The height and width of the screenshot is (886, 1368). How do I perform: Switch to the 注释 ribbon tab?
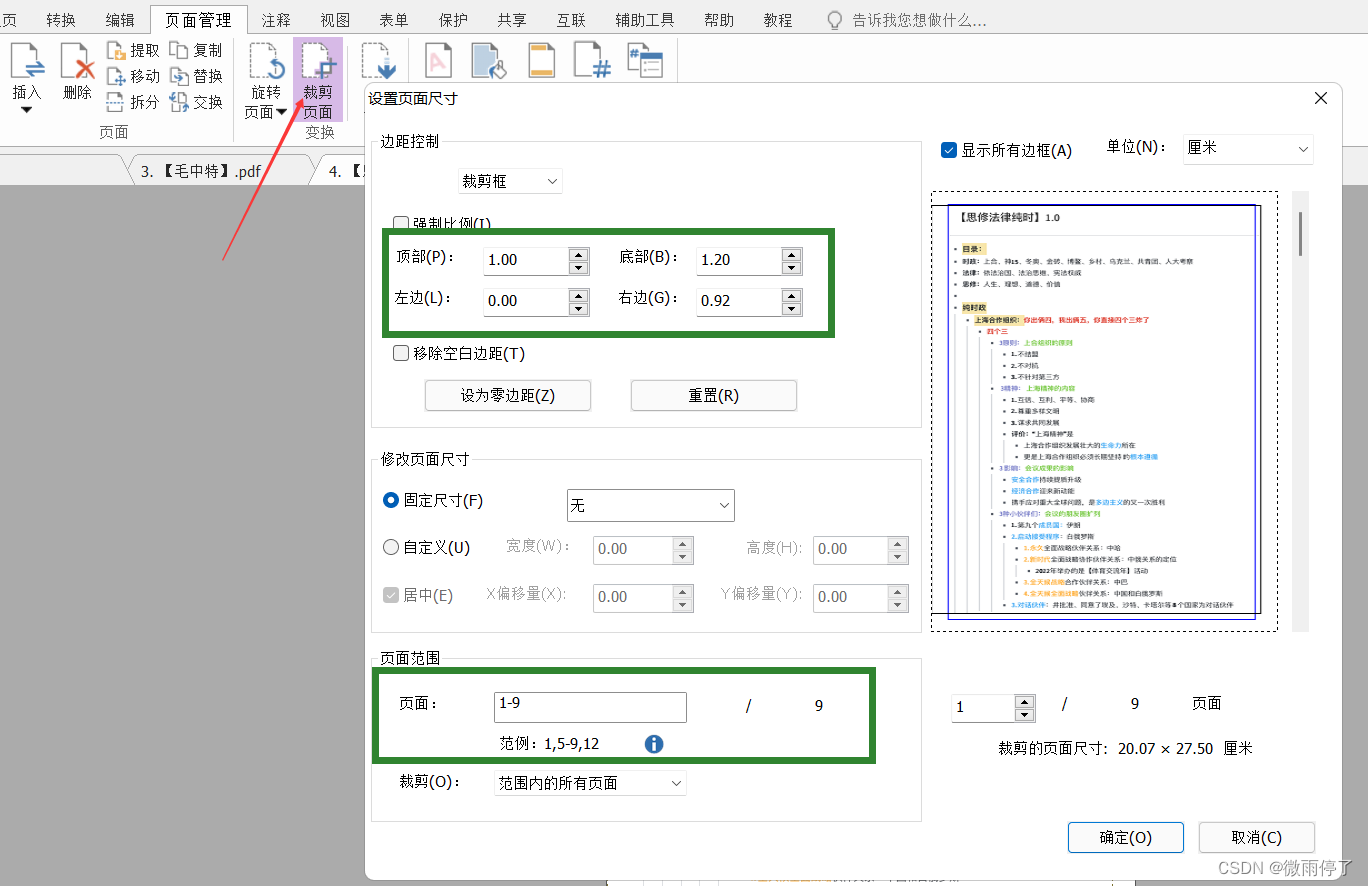(276, 19)
